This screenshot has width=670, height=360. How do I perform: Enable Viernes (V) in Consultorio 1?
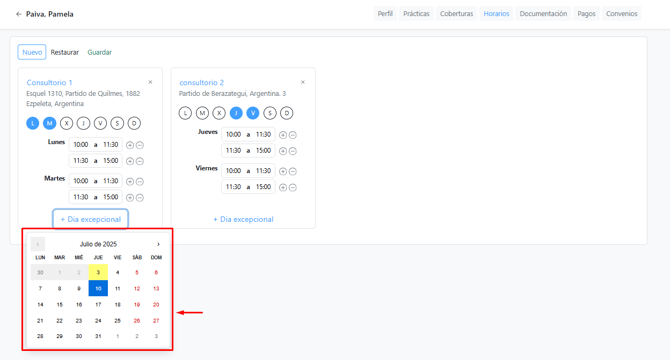(x=100, y=123)
